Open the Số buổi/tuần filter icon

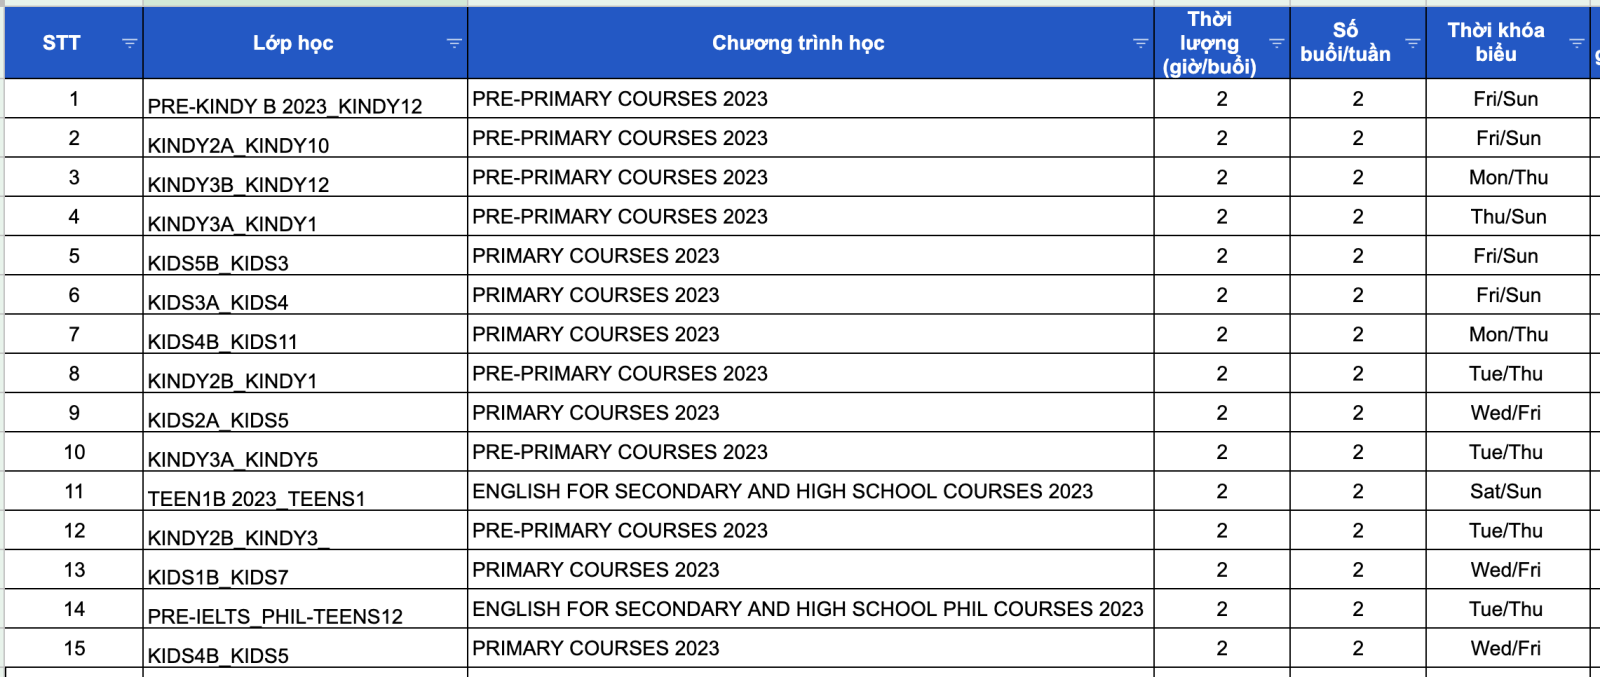(x=1412, y=43)
